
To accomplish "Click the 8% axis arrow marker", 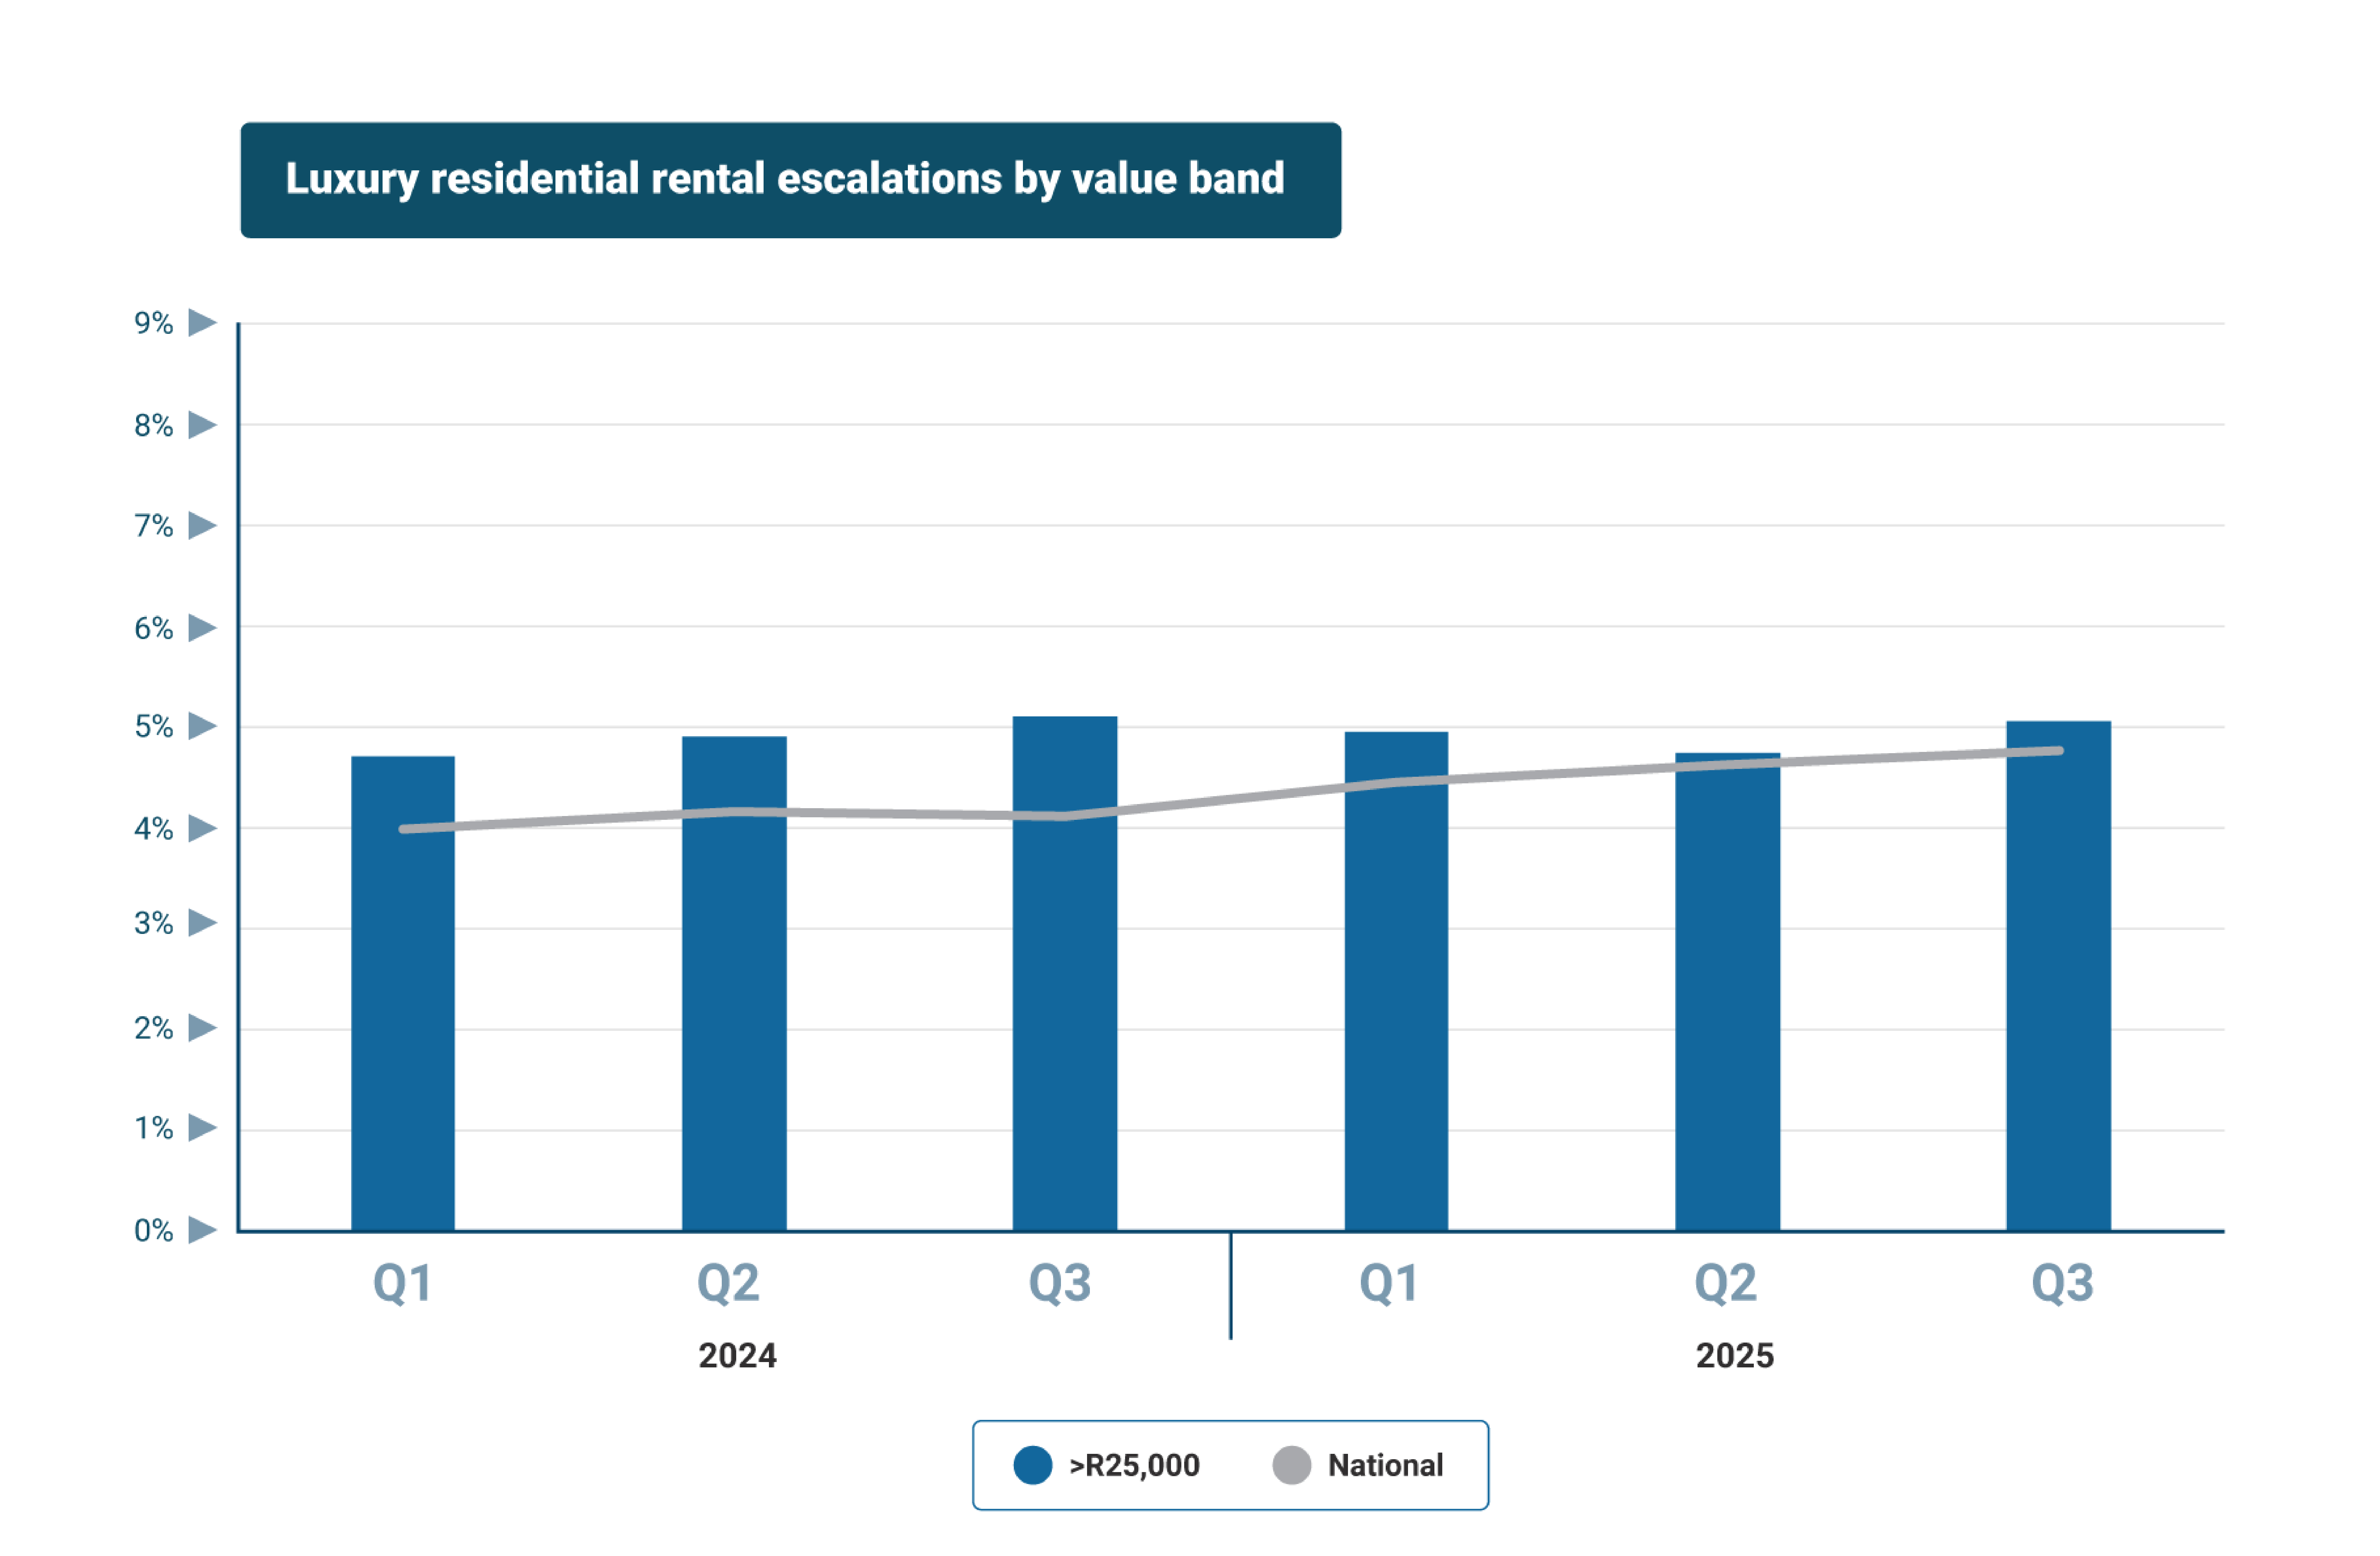I will pyautogui.click(x=202, y=425).
